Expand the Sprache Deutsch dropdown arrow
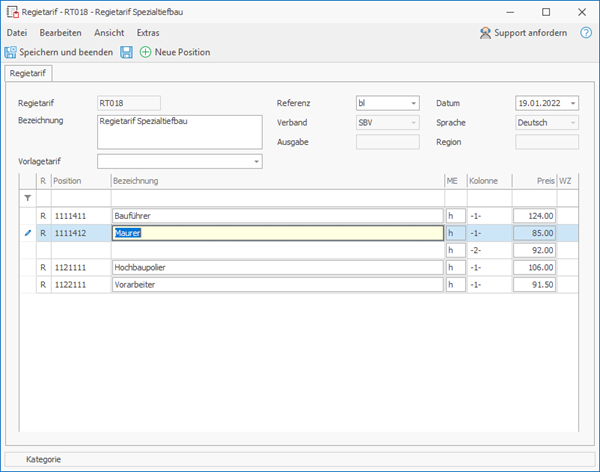Screen dimensions: 600x472 pos(573,123)
